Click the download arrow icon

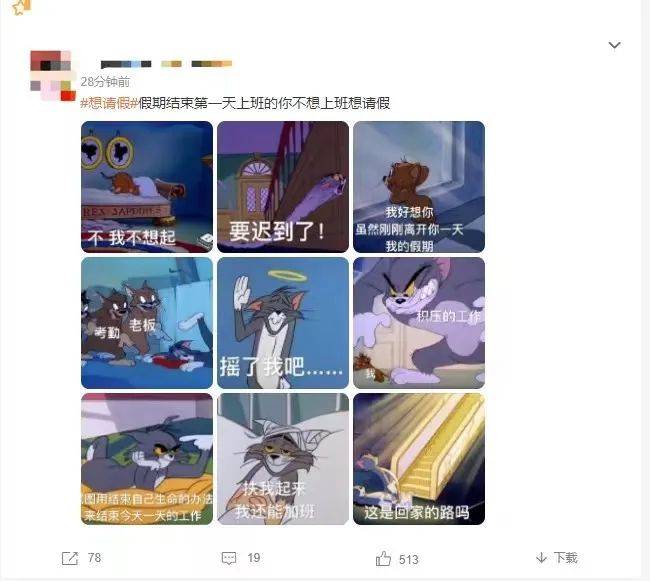click(541, 558)
